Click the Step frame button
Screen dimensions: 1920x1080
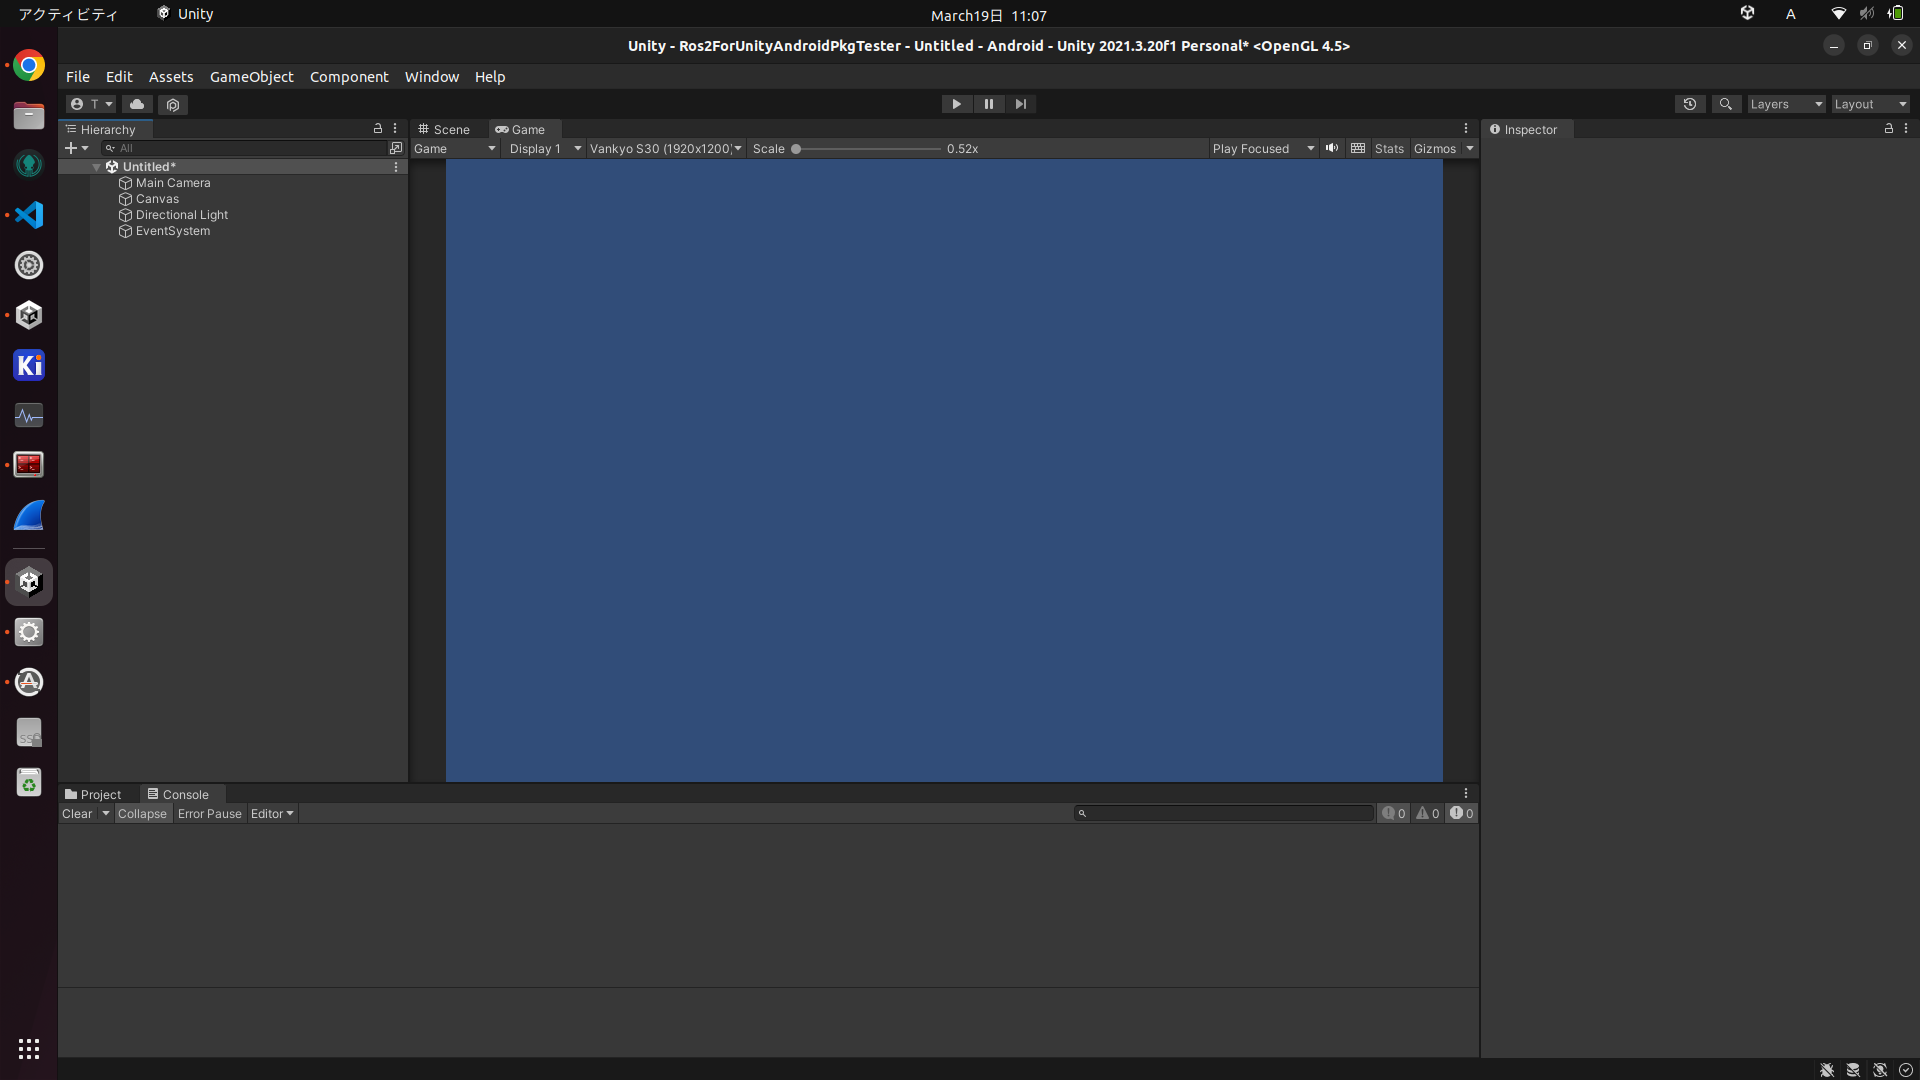(x=1020, y=104)
